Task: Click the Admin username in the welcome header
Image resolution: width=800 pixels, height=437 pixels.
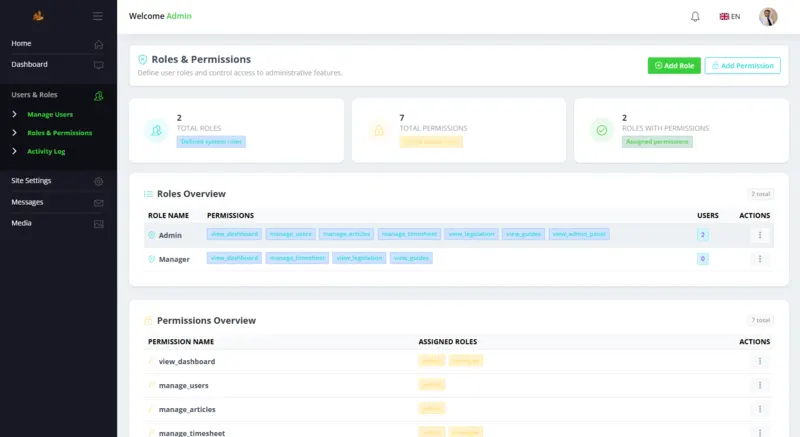Action: click(179, 16)
